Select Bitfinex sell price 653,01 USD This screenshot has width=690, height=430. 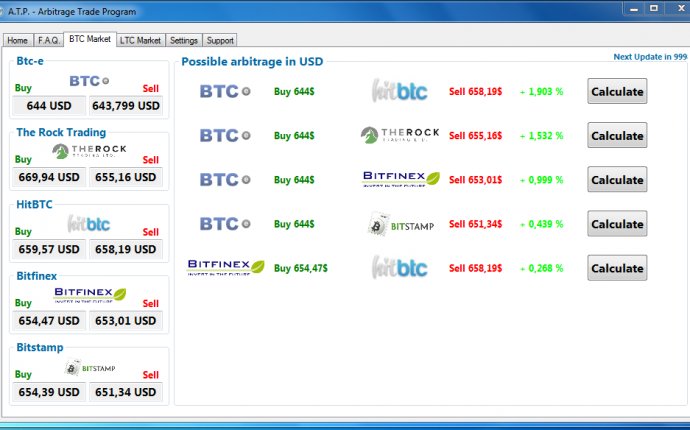[x=126, y=321]
